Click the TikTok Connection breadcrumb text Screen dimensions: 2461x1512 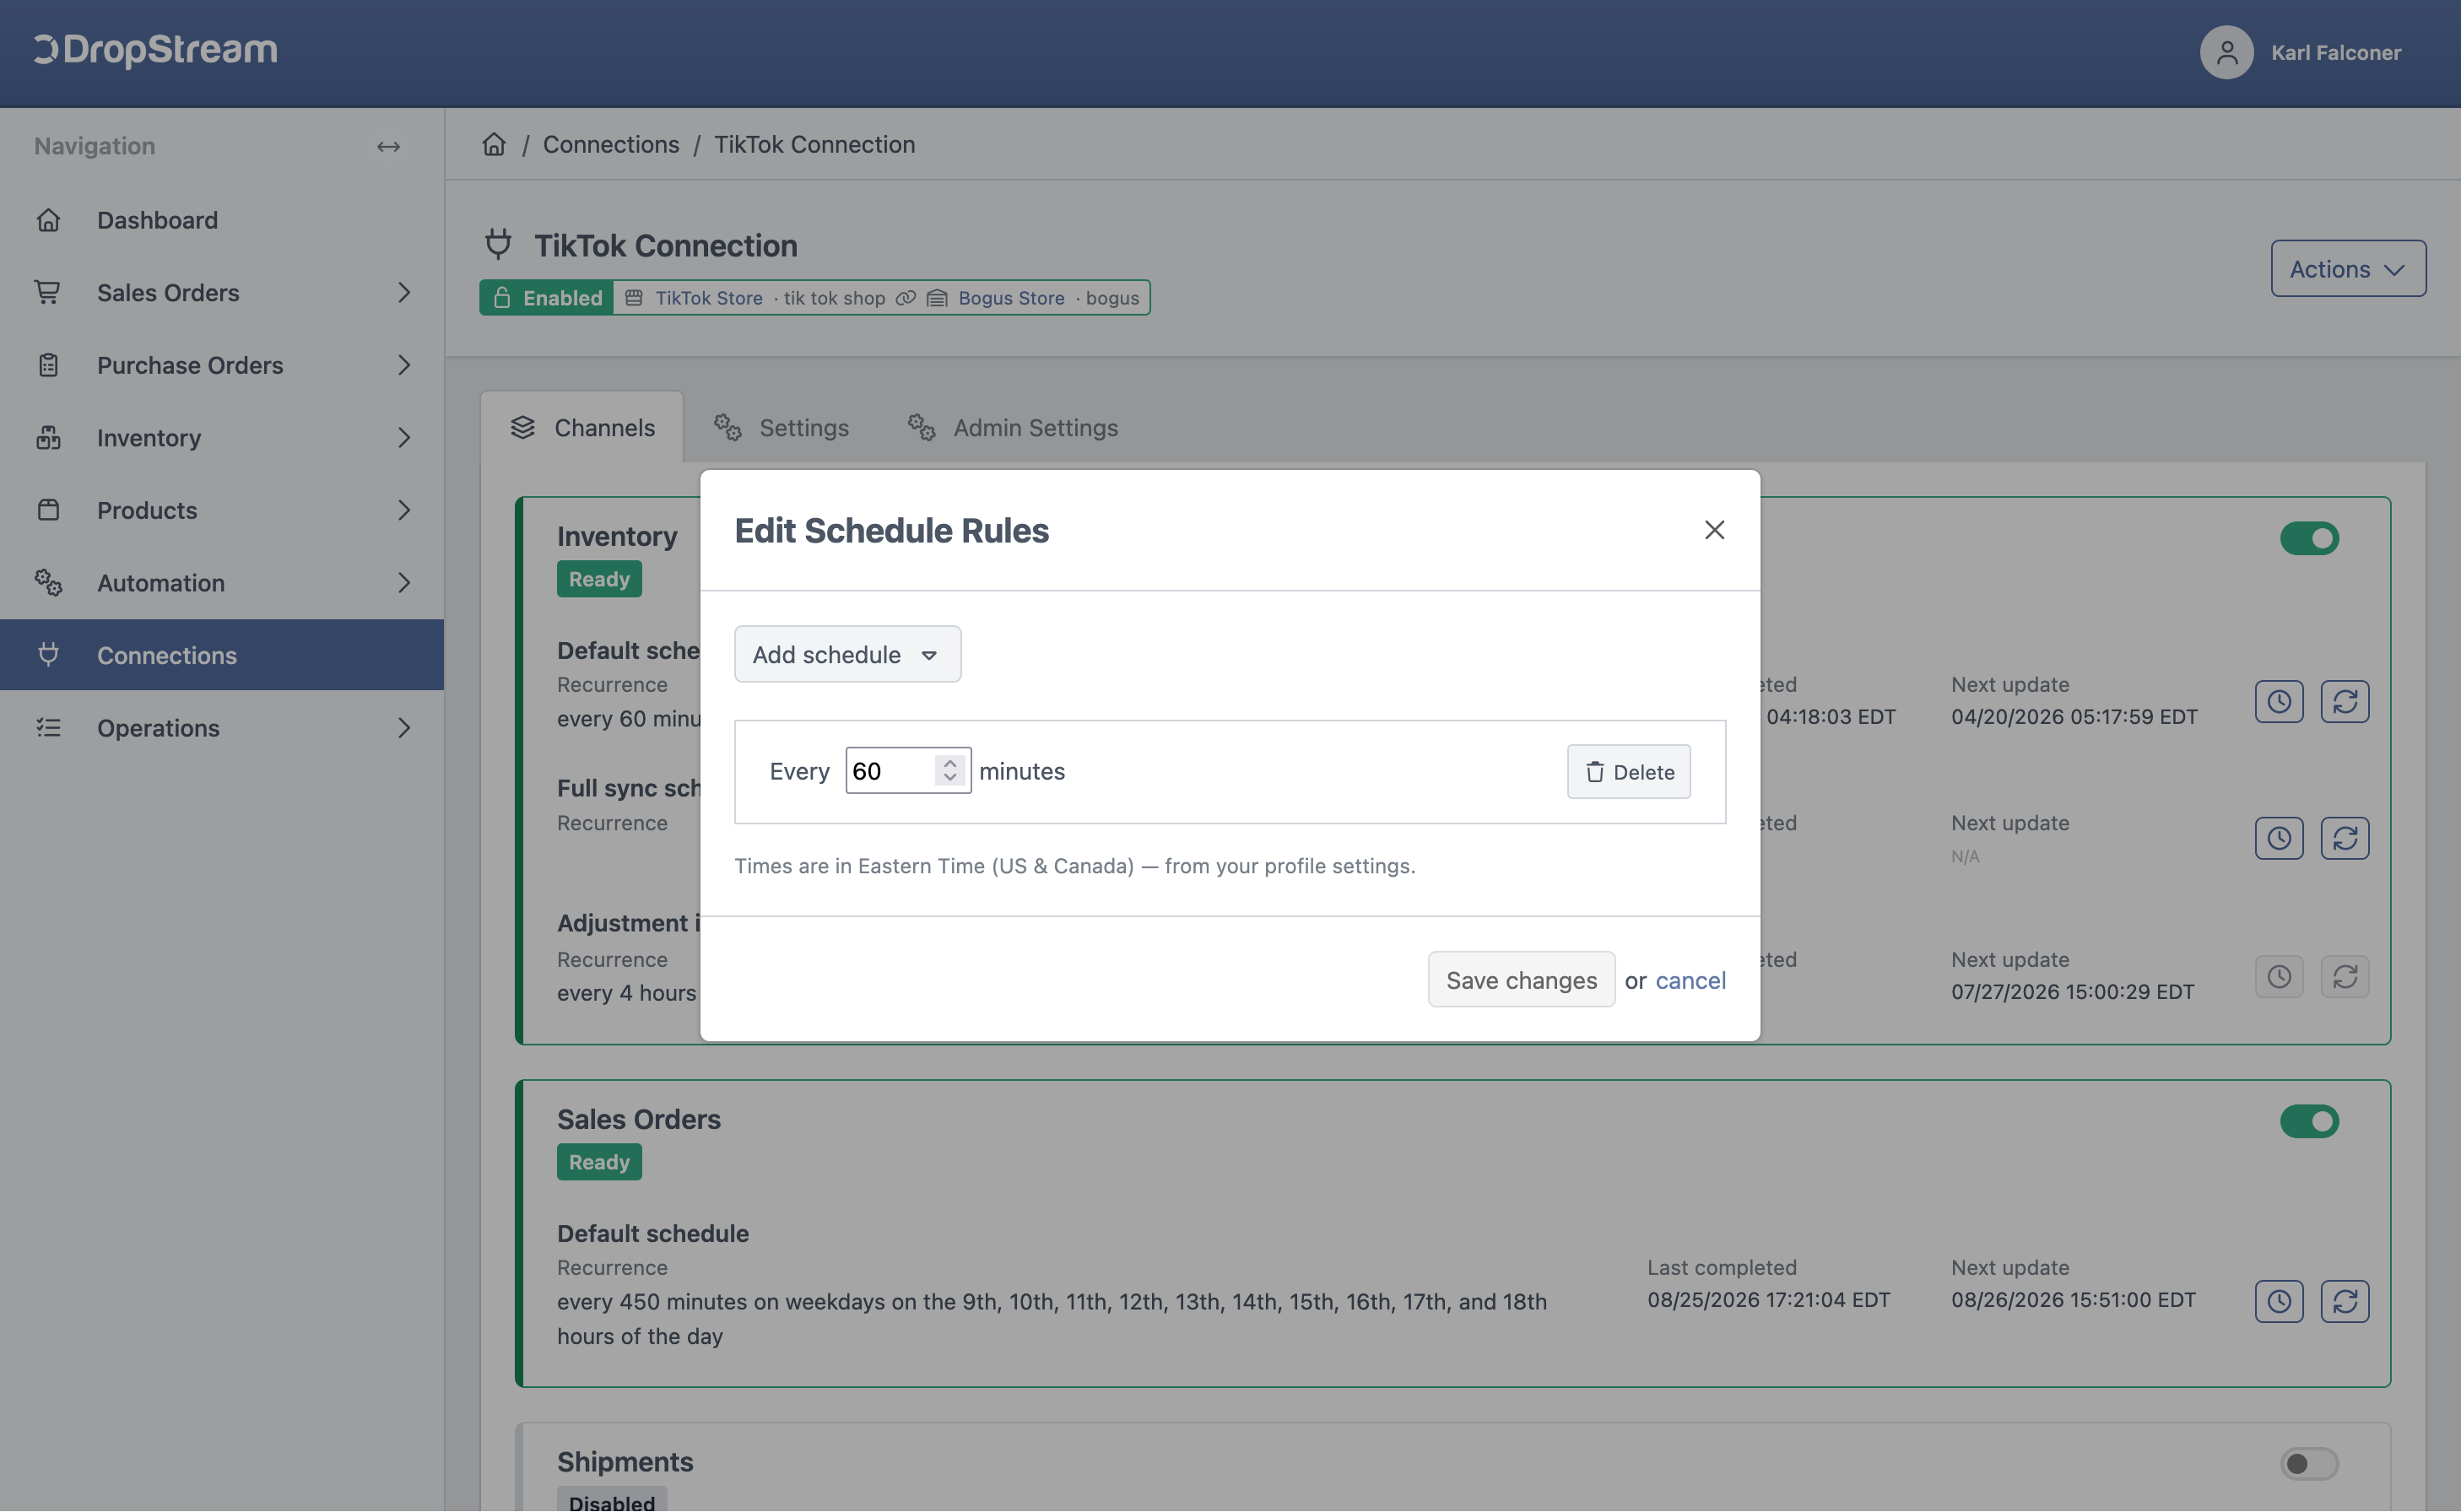(814, 144)
